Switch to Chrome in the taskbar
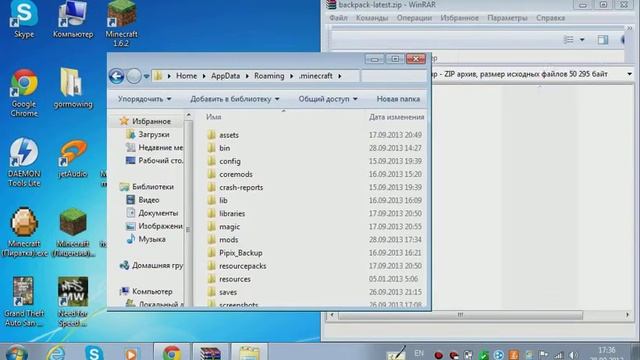Viewport: 640px width, 360px height. [172, 352]
